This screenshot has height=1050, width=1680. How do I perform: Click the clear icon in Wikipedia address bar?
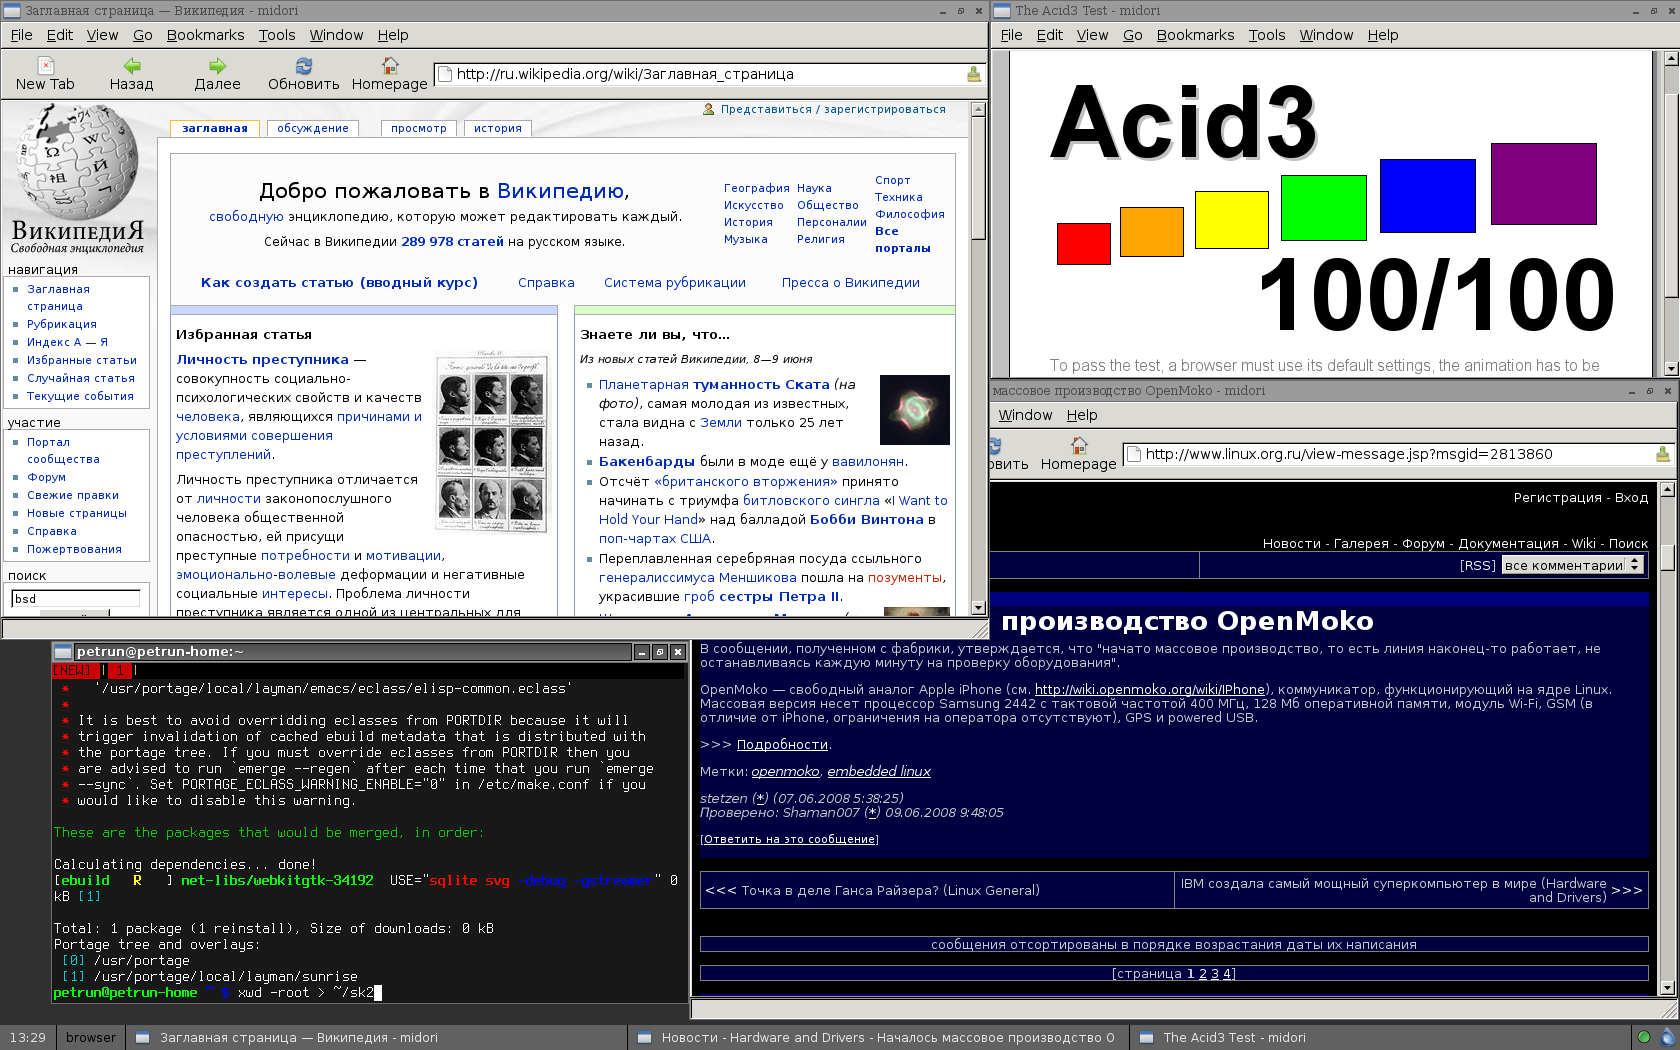tap(974, 74)
